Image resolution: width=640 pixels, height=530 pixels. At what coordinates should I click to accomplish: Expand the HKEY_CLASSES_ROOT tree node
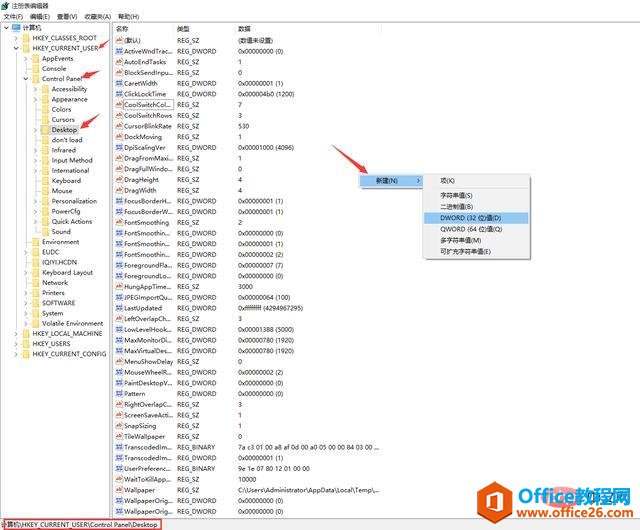click(16, 38)
